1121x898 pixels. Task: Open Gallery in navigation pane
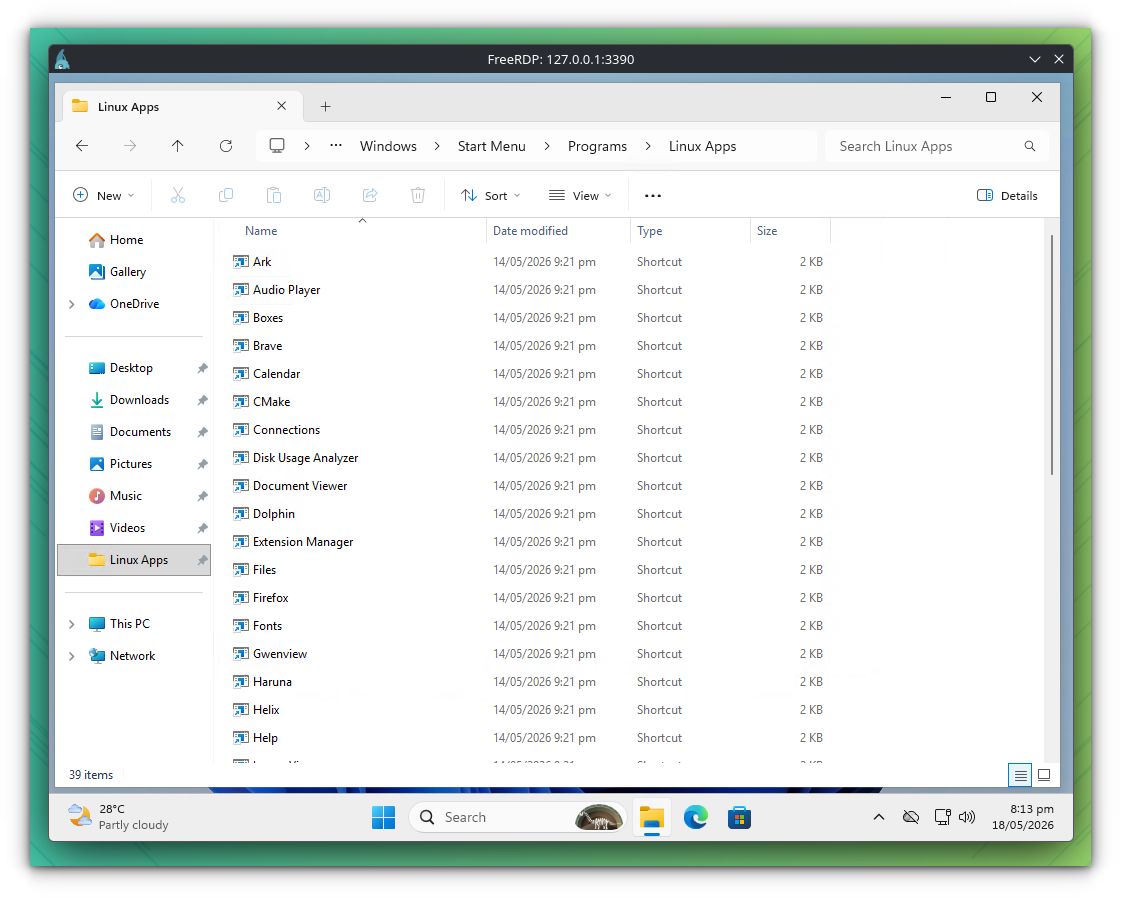coord(127,272)
